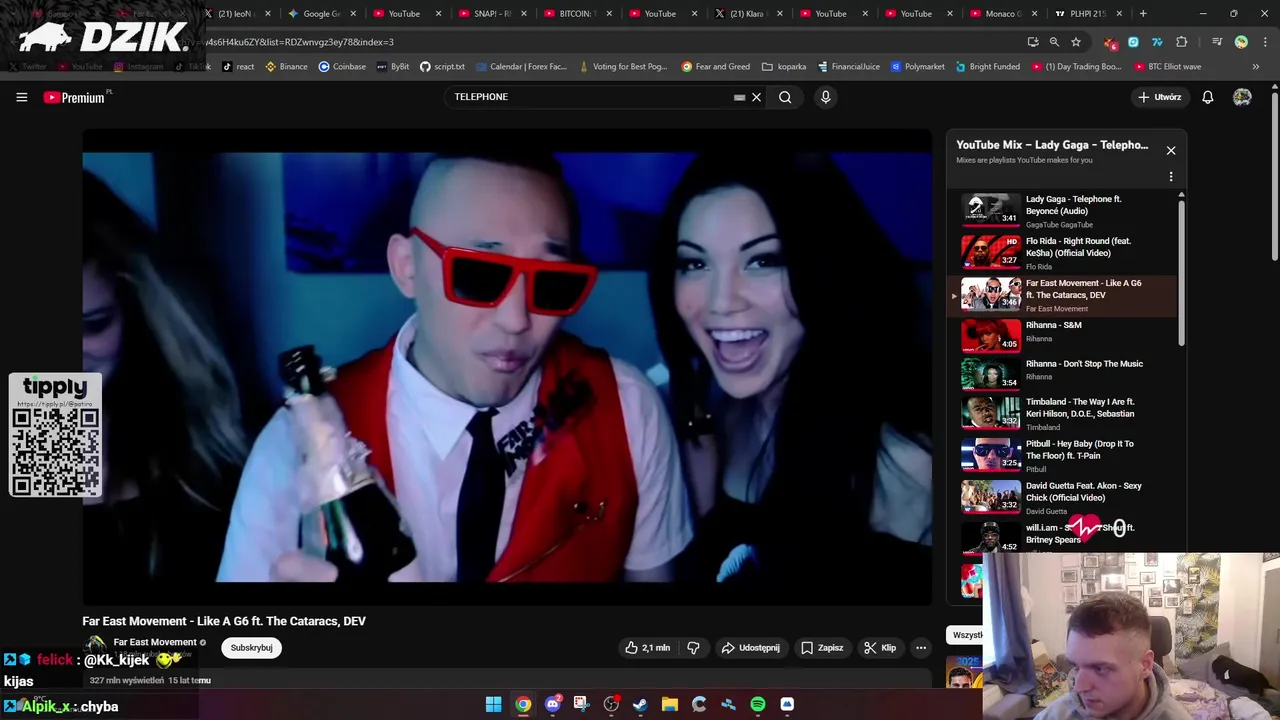Click the Pitbull - Hey Baby thumbnail
This screenshot has width=1280, height=720.
pyautogui.click(x=991, y=454)
